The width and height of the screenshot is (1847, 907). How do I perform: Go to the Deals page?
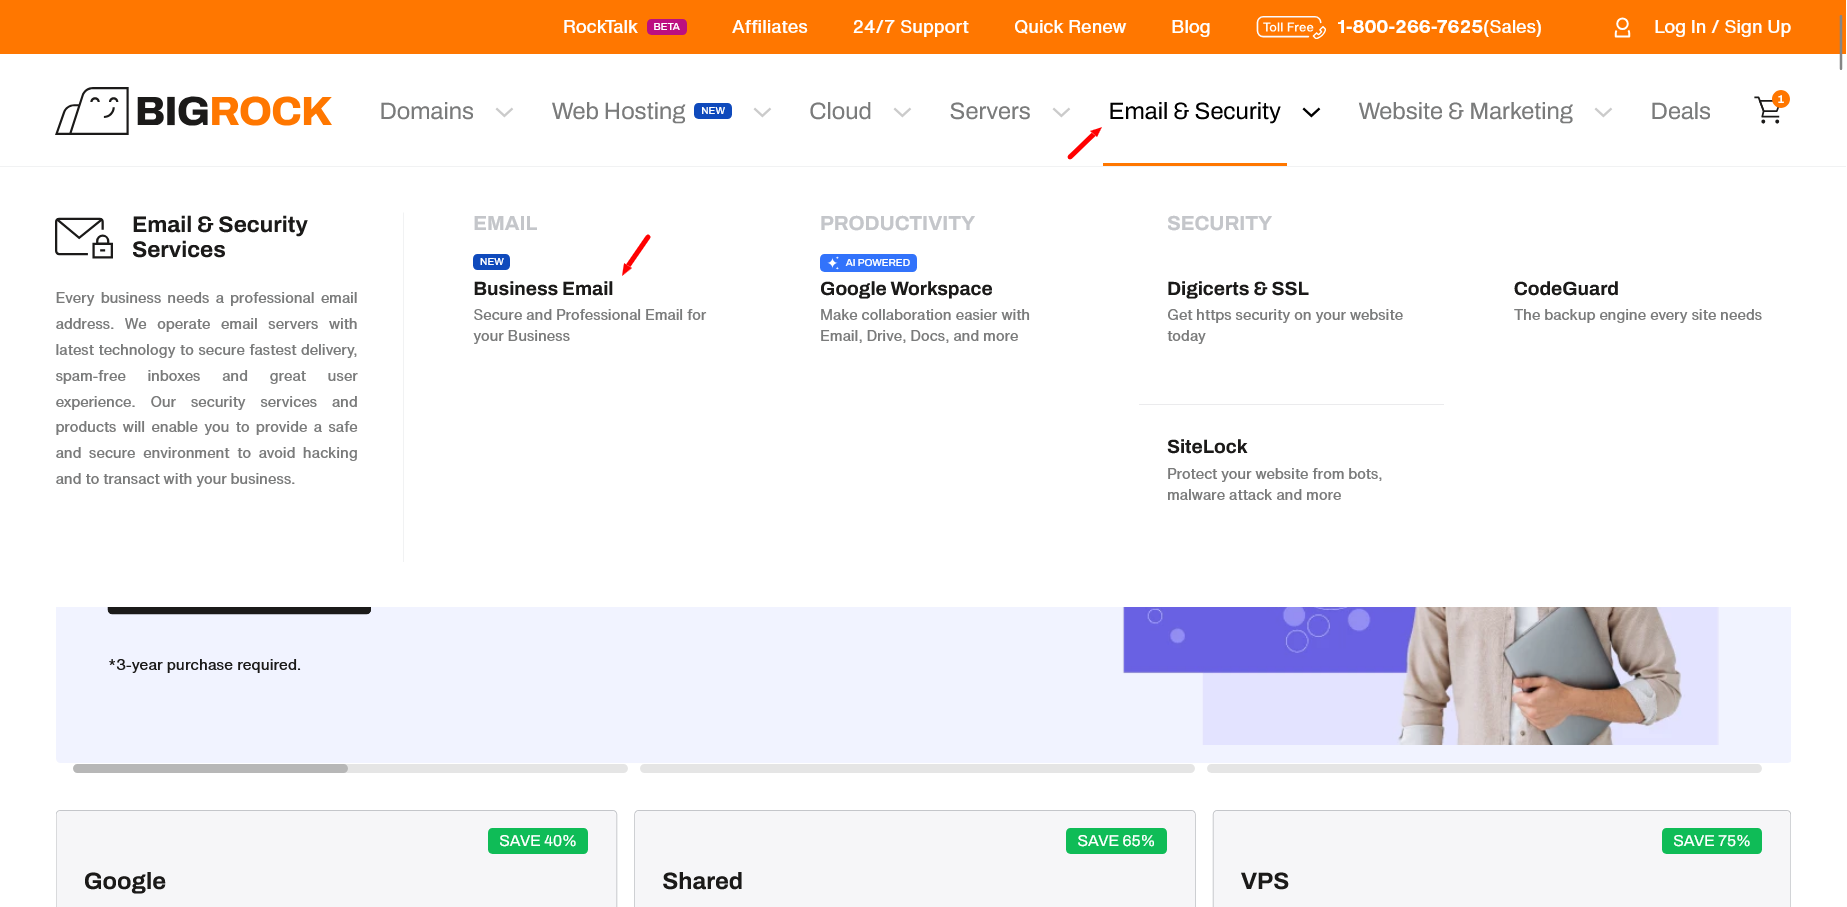tap(1680, 111)
